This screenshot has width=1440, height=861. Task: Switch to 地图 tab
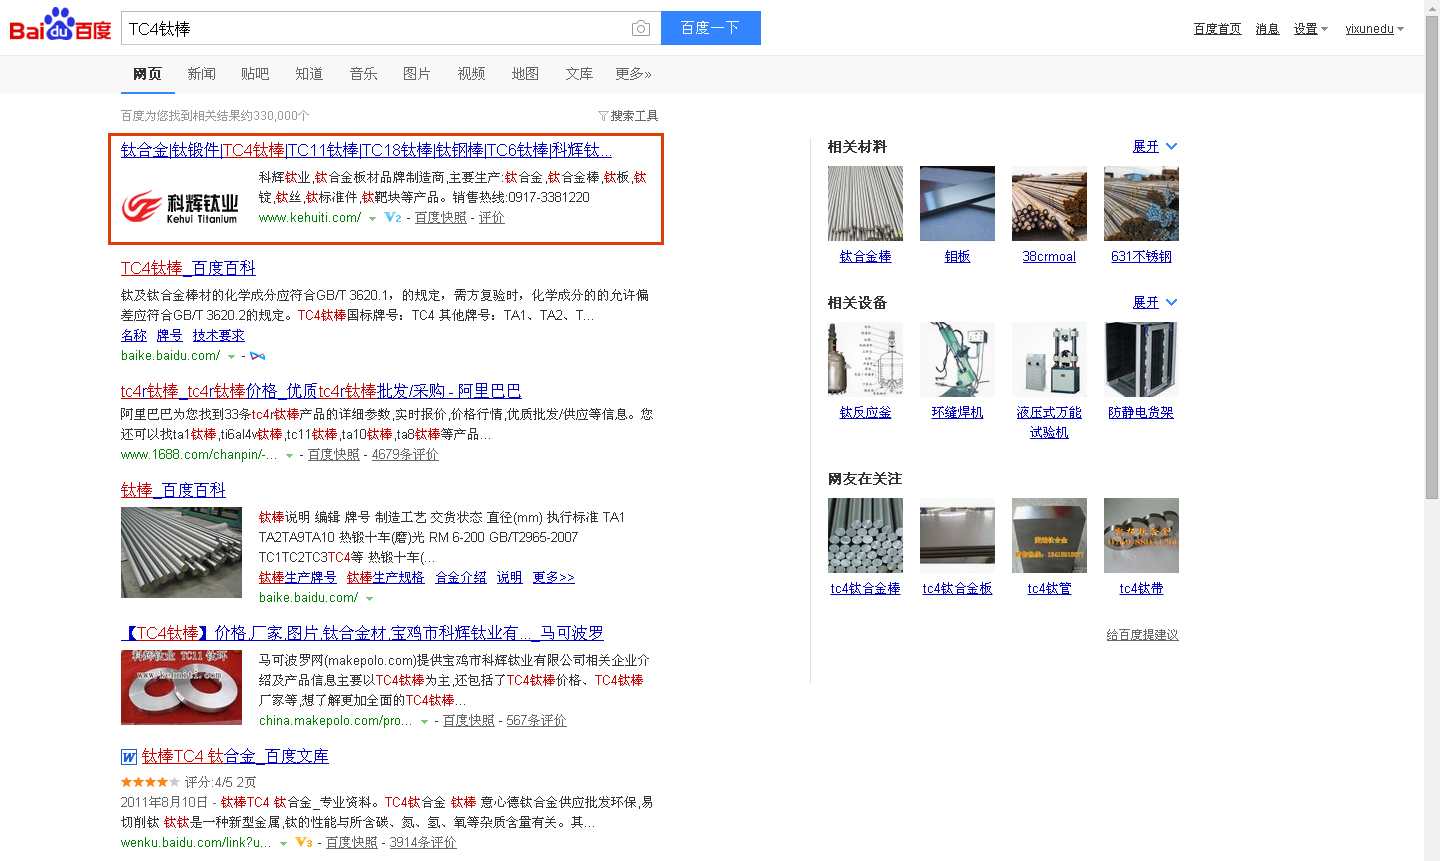525,74
